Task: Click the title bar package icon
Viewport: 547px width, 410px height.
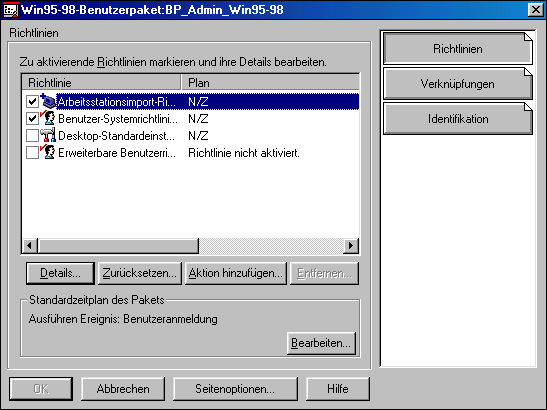Action: (10, 10)
